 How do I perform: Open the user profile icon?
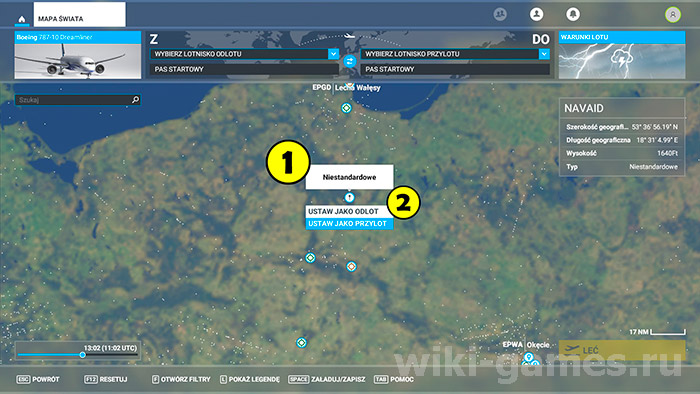(537, 14)
